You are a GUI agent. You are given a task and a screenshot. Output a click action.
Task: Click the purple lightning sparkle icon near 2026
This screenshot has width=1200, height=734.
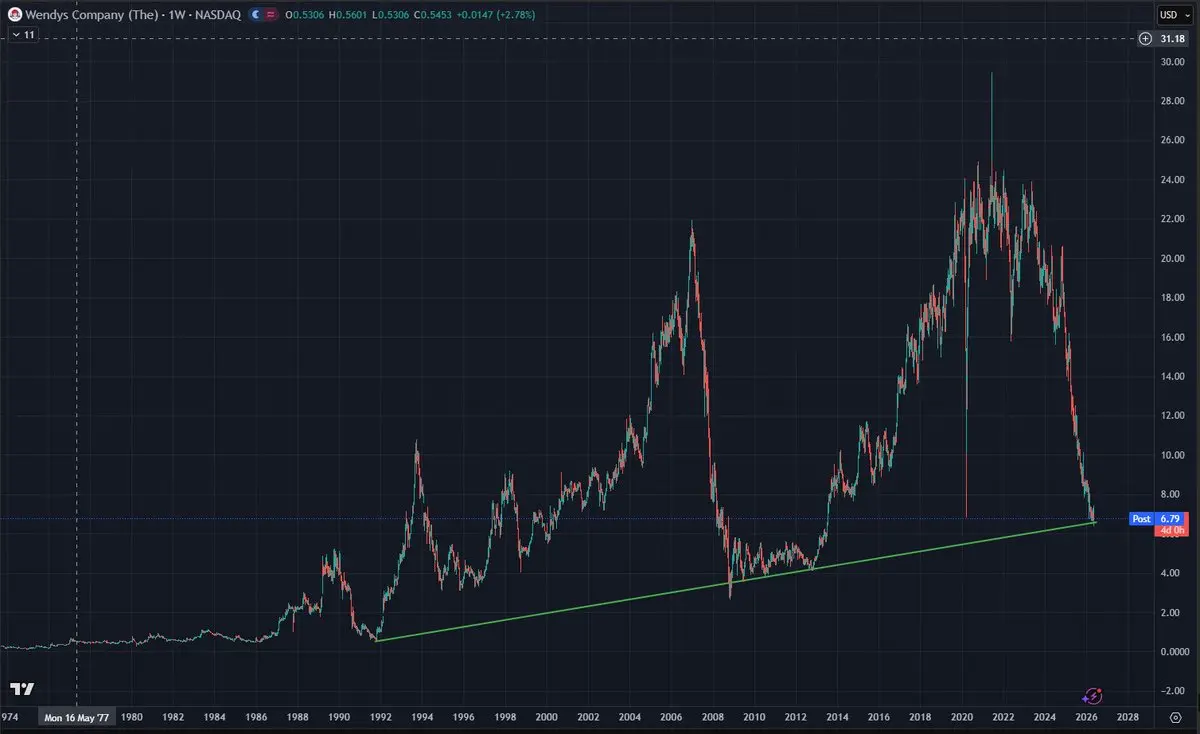(1092, 695)
